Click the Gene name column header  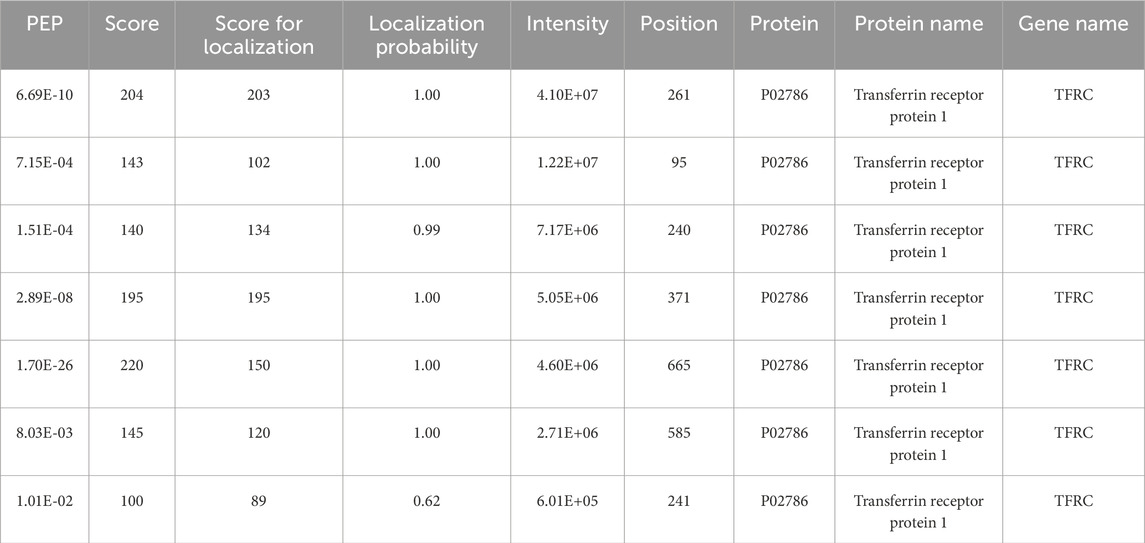point(1073,25)
